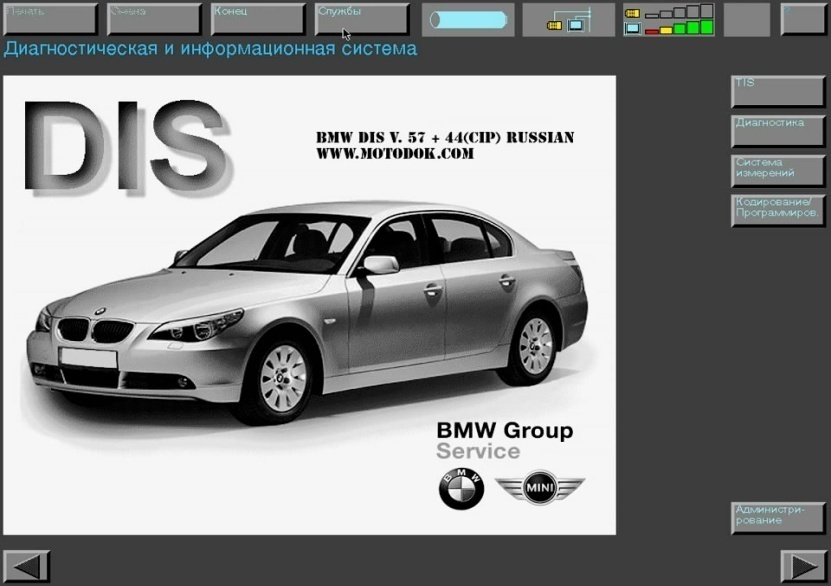The height and width of the screenshot is (586, 831).
Task: Click the 'BMW DIS V. 57 + 44(CIP) RUSSIAN' text
Action: click(x=445, y=138)
